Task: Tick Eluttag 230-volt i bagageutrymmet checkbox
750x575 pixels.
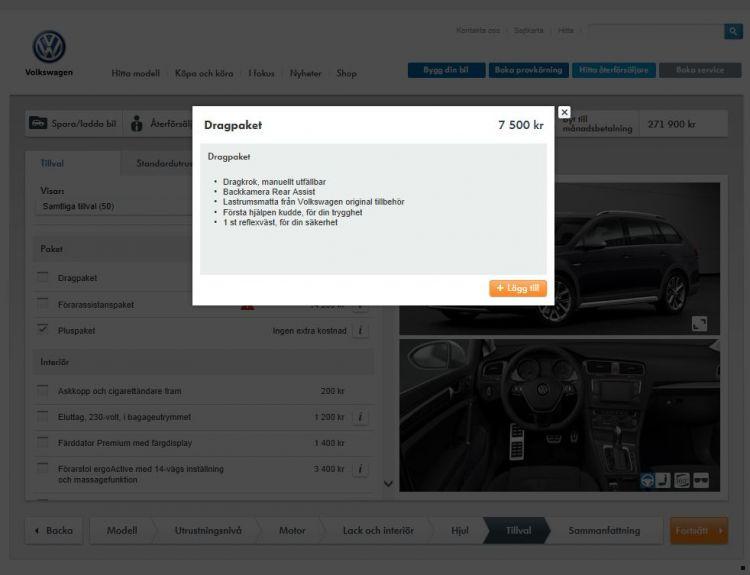Action: [x=43, y=416]
